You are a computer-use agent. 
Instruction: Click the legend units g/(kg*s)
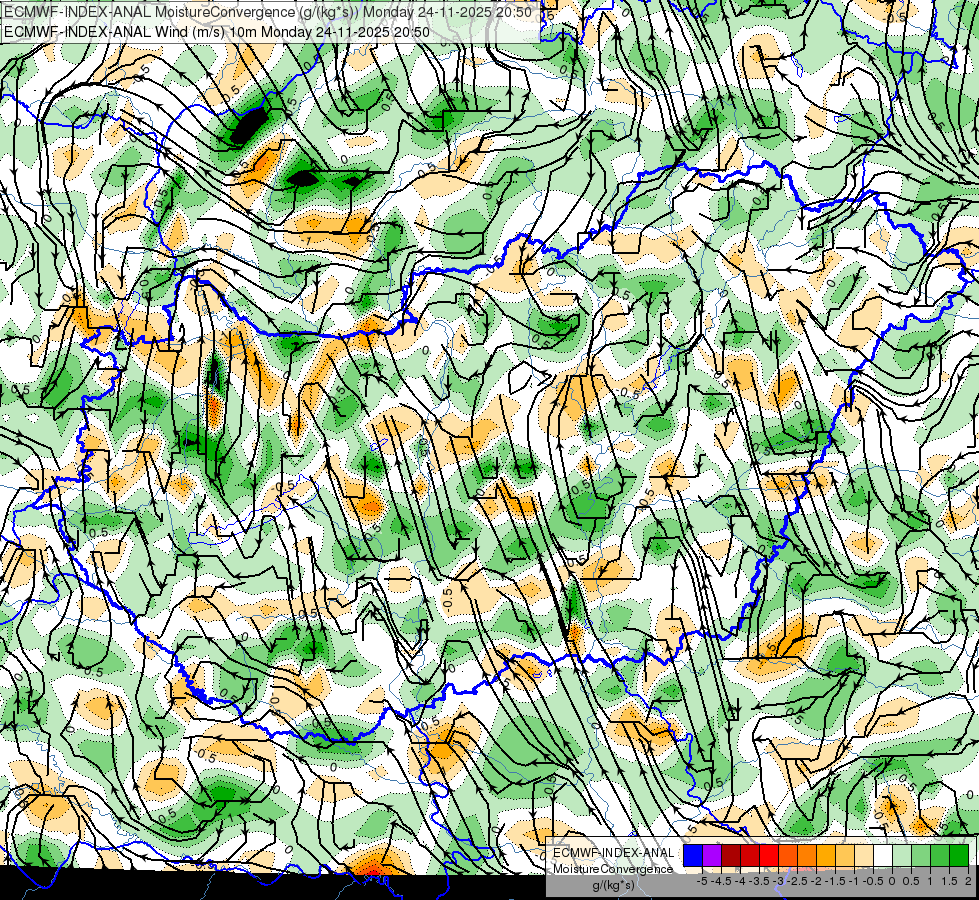pyautogui.click(x=613, y=886)
